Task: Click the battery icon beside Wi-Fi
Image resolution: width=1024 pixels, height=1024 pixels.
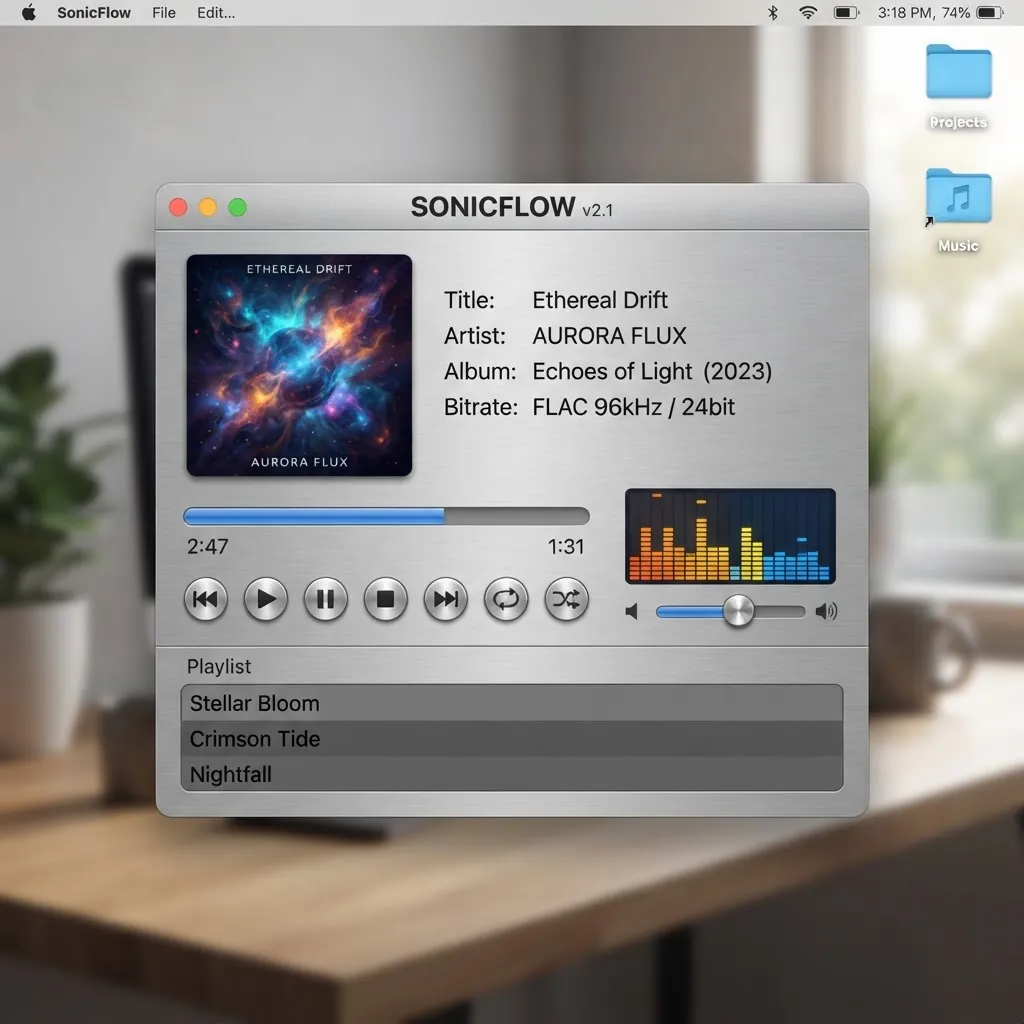Action: tap(846, 12)
